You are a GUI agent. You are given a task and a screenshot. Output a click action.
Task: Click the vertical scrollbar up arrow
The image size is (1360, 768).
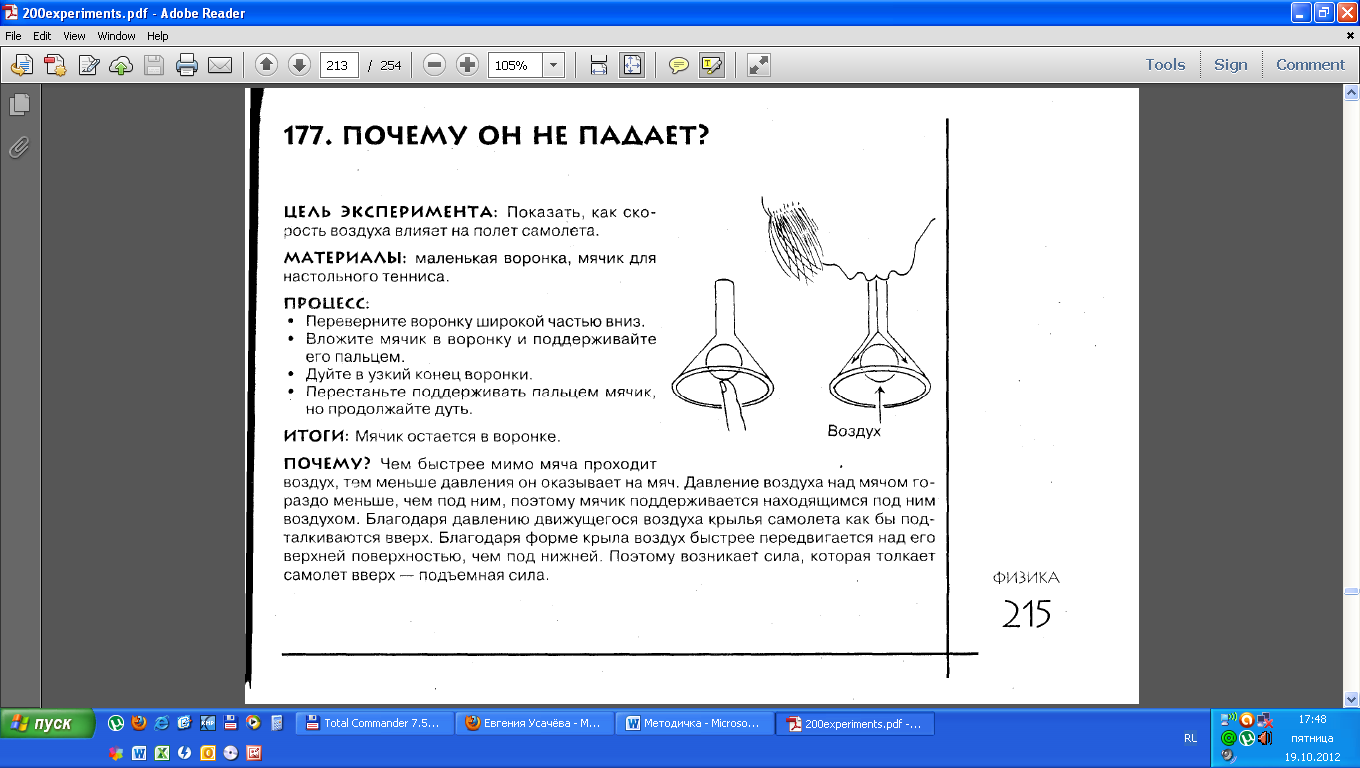[x=1351, y=94]
